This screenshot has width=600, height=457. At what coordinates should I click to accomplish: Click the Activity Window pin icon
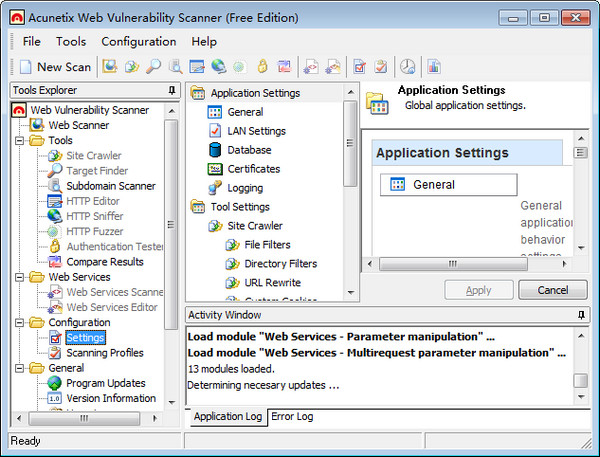pos(581,315)
